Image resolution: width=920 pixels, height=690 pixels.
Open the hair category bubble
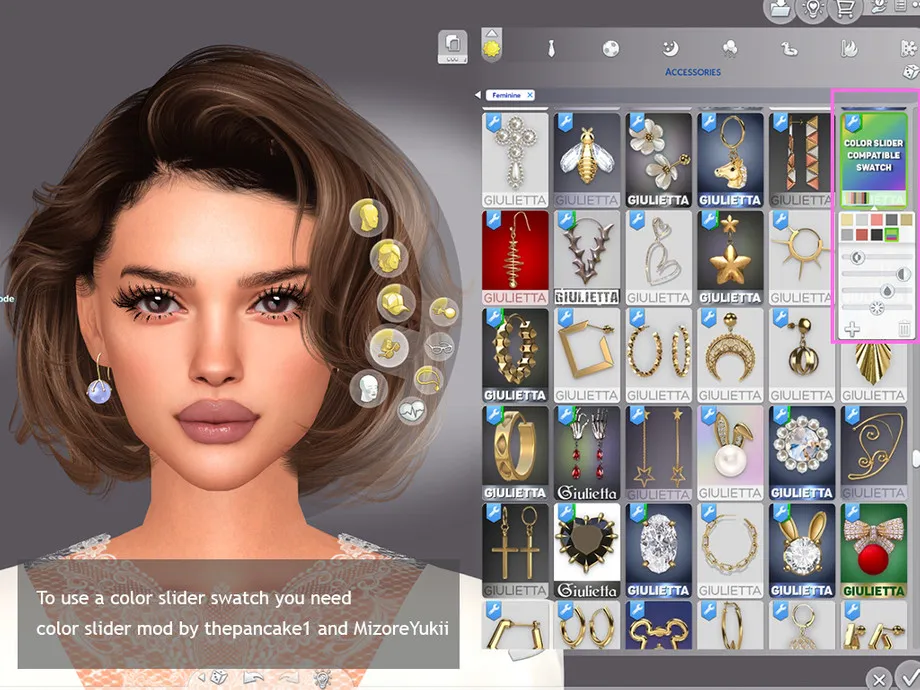point(388,258)
